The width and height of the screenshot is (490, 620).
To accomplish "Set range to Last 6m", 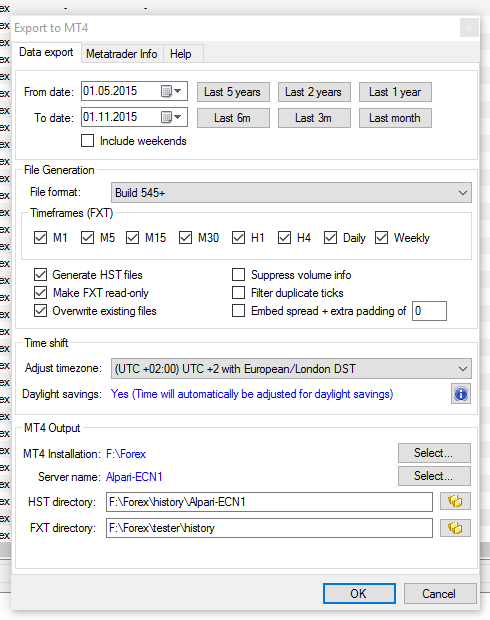I will (233, 118).
